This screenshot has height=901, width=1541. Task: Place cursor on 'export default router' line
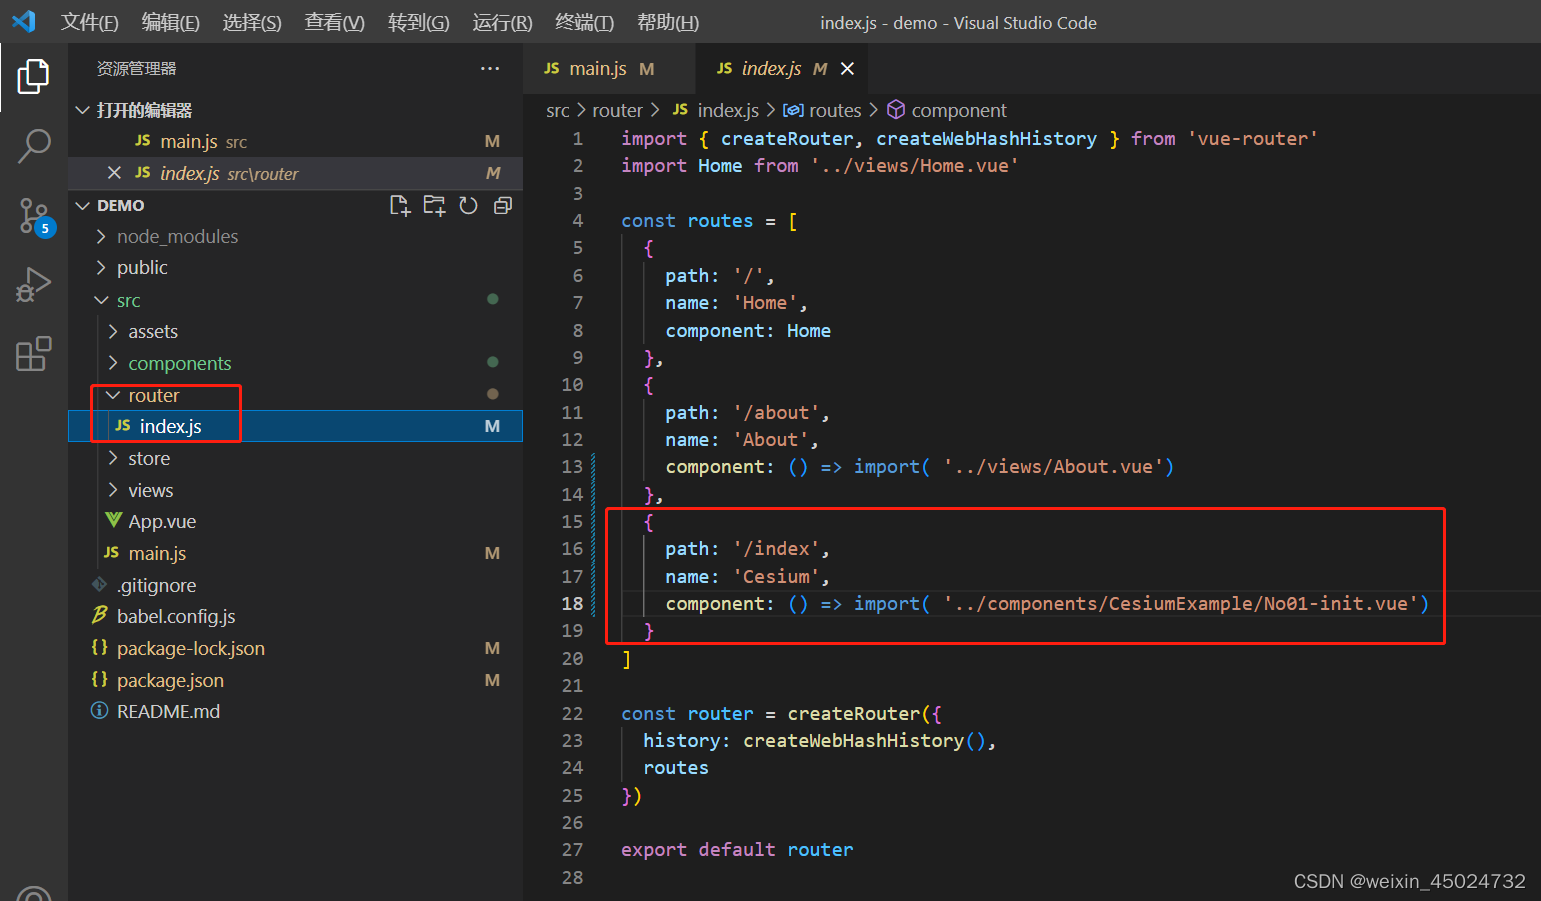(737, 849)
